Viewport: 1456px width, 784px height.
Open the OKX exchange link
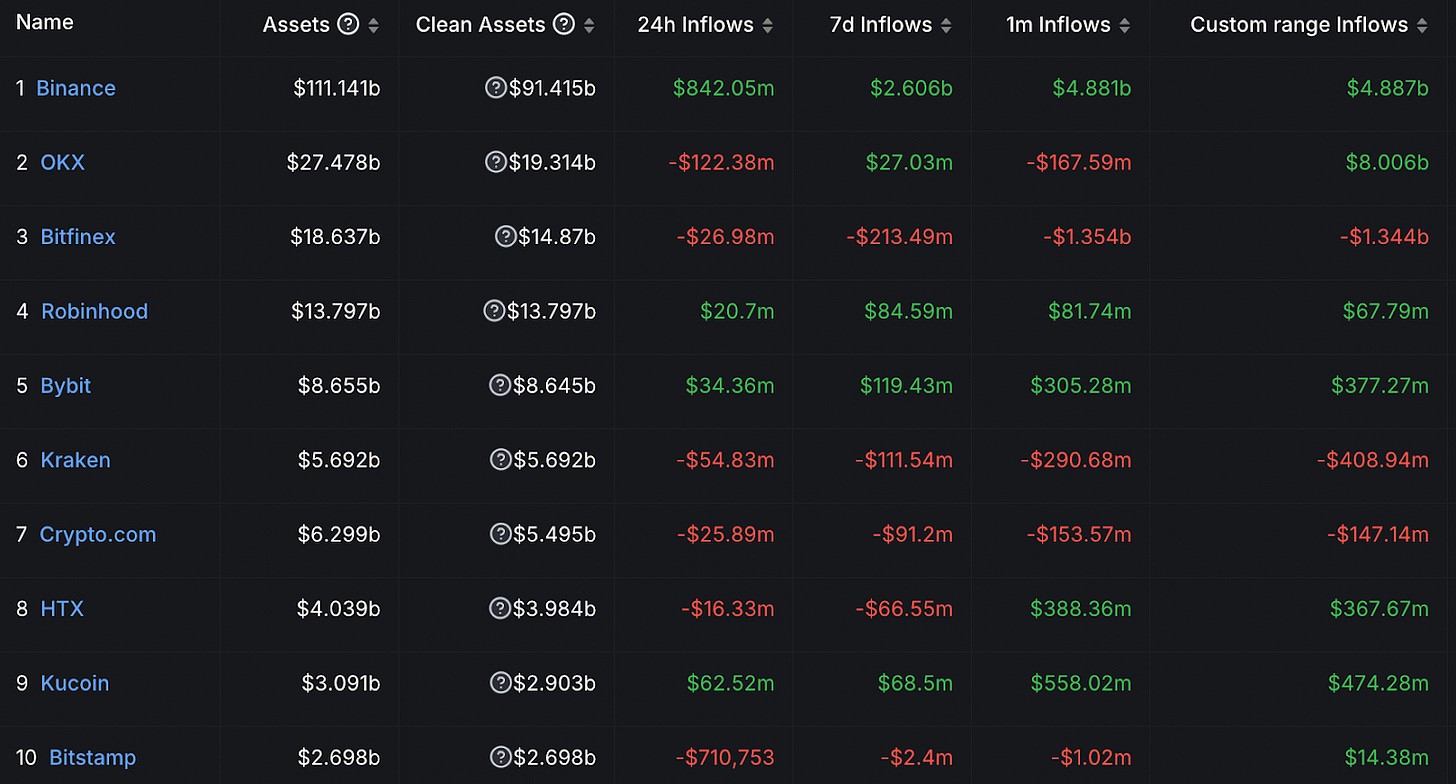(x=62, y=162)
